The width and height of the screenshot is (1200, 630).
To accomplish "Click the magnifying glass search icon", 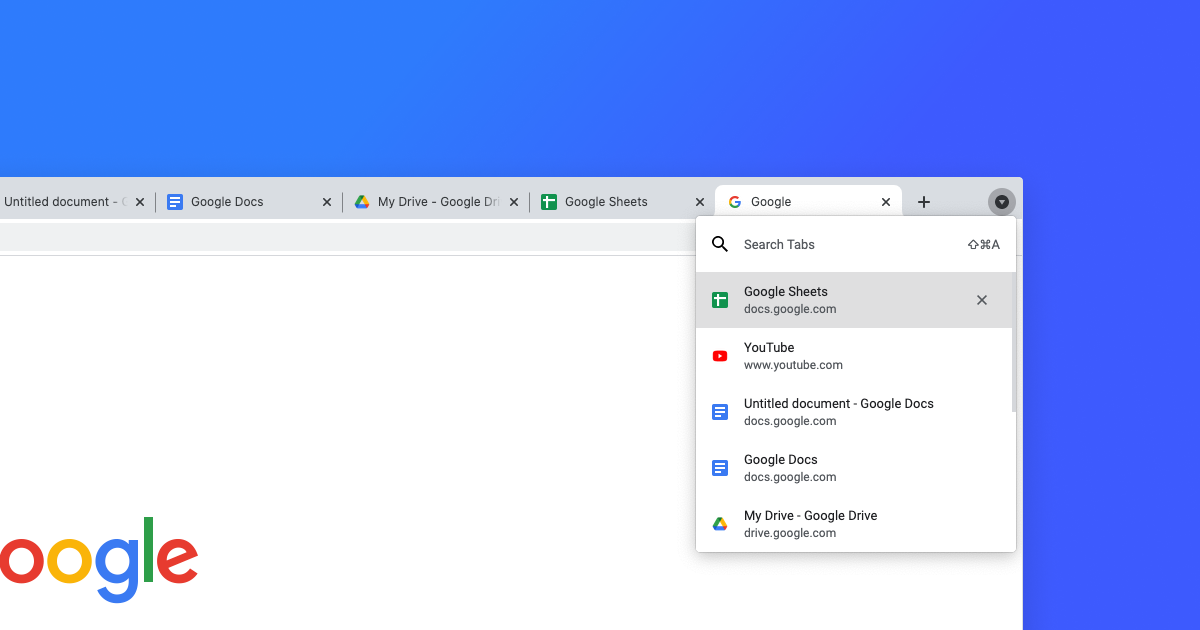I will 719,243.
